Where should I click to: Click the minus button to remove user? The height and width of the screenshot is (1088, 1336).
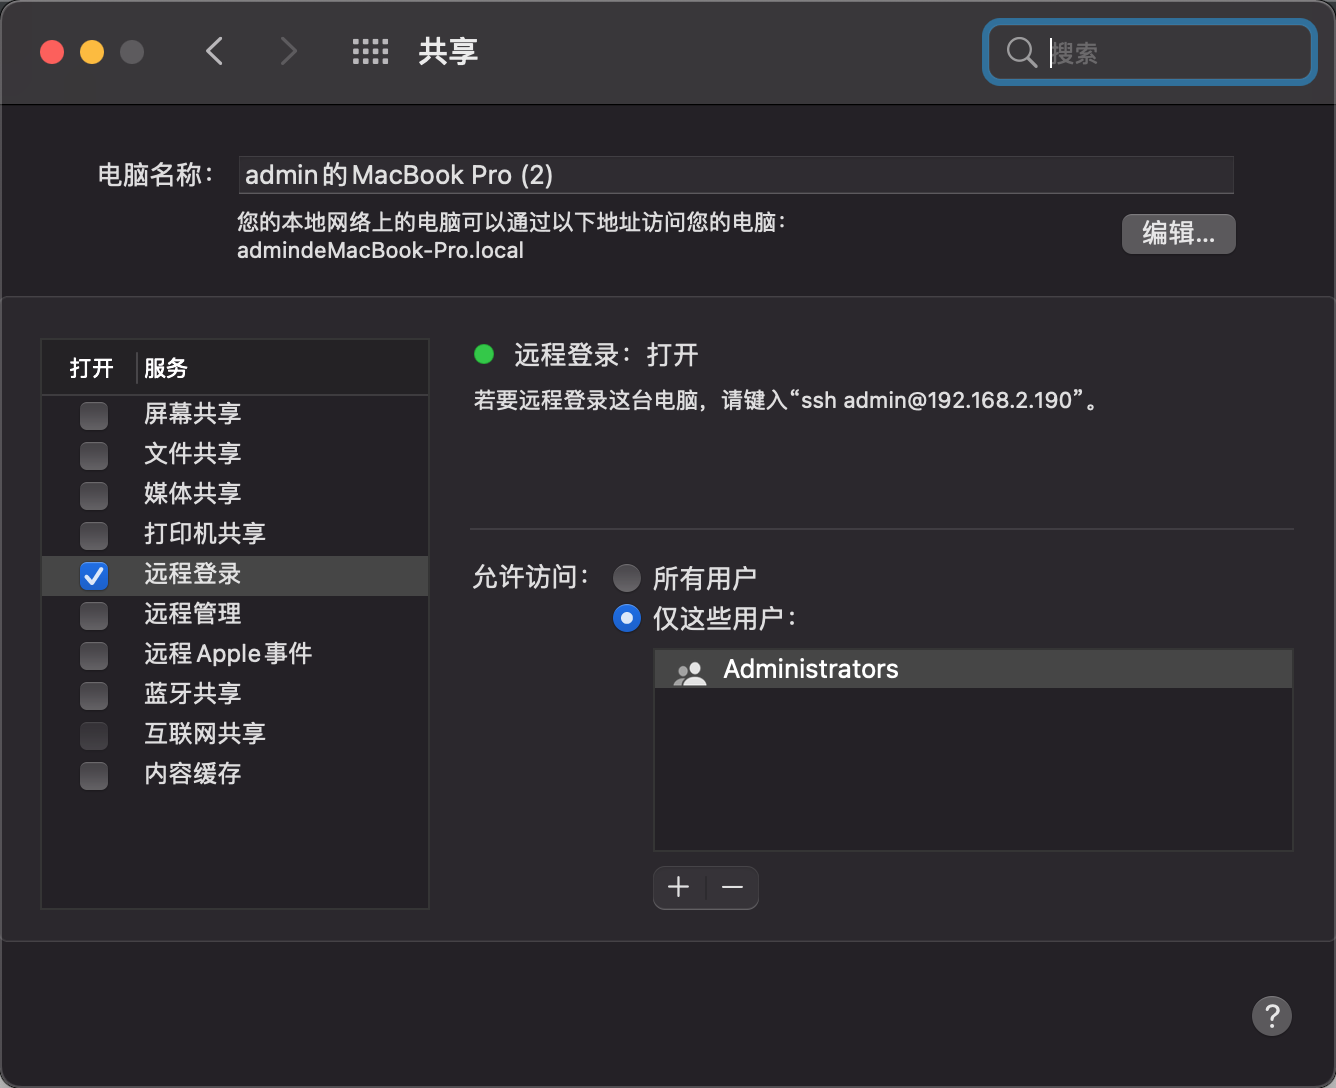coord(733,887)
